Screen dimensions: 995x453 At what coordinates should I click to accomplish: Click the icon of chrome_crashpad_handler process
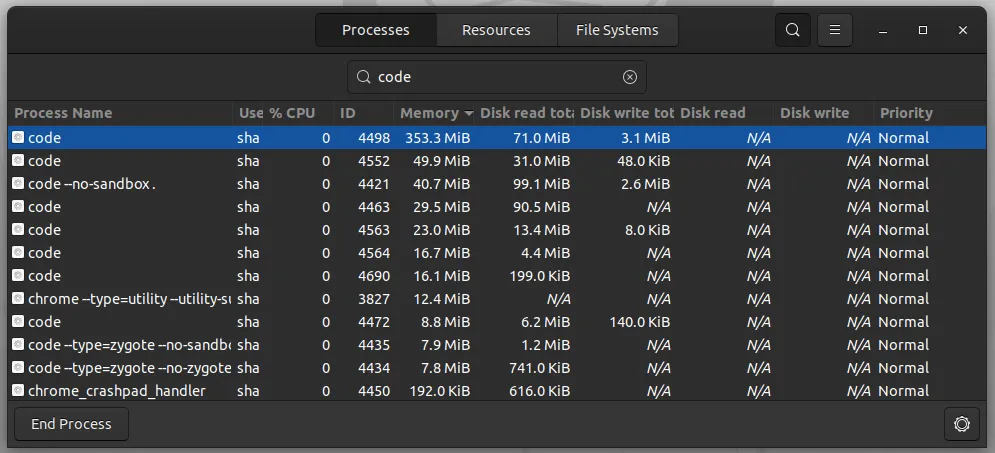(18, 390)
